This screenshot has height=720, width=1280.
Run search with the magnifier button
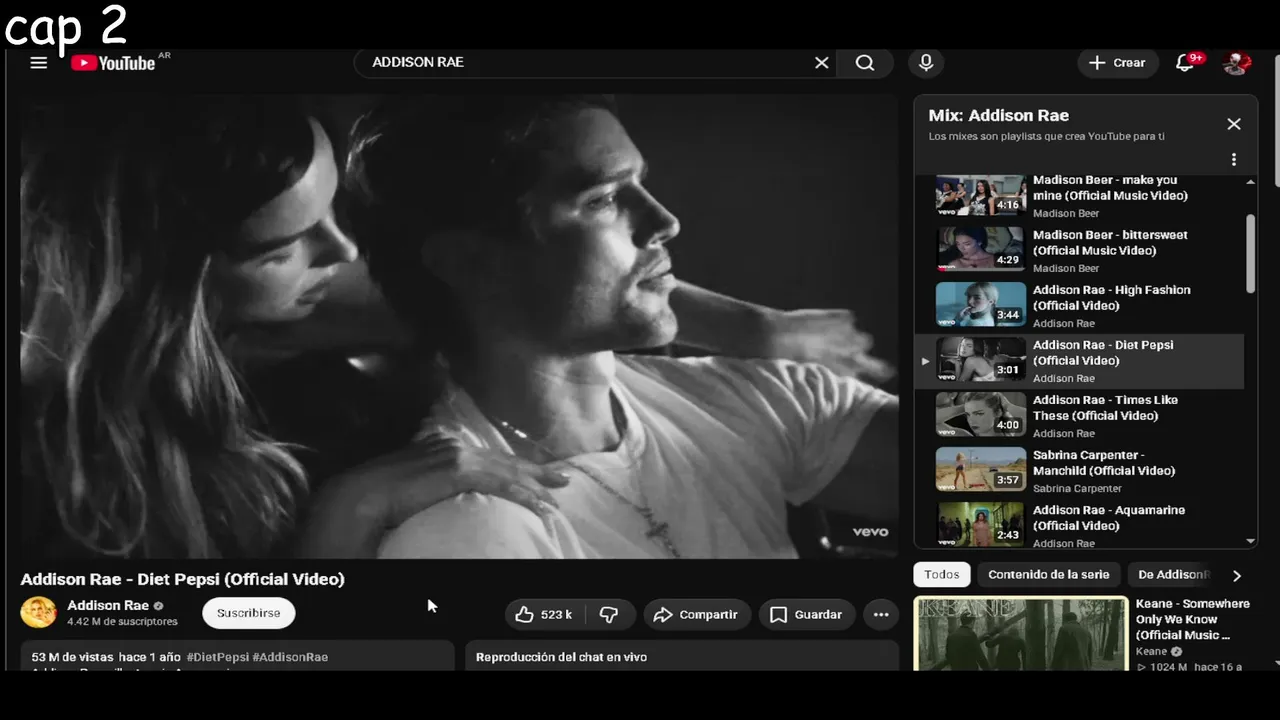(x=865, y=63)
